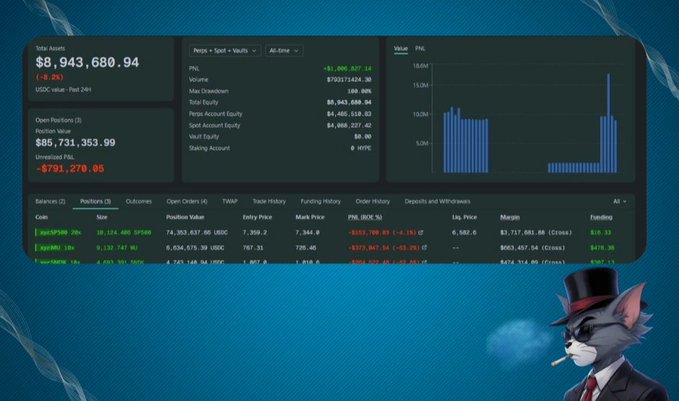This screenshot has height=401, width=679.
Task: Open the Trade History tab
Action: click(x=269, y=201)
